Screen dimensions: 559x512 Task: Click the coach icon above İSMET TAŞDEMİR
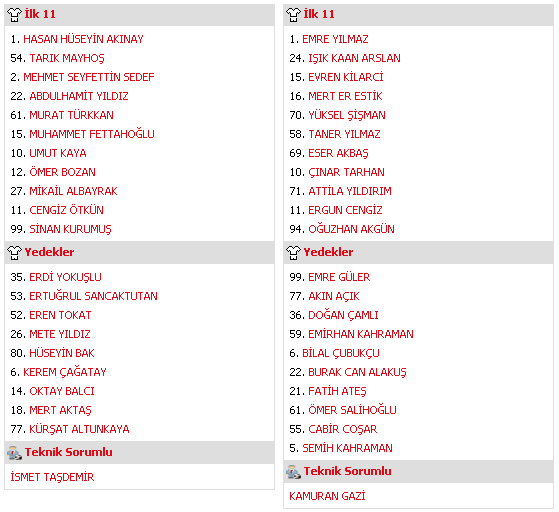(14, 452)
